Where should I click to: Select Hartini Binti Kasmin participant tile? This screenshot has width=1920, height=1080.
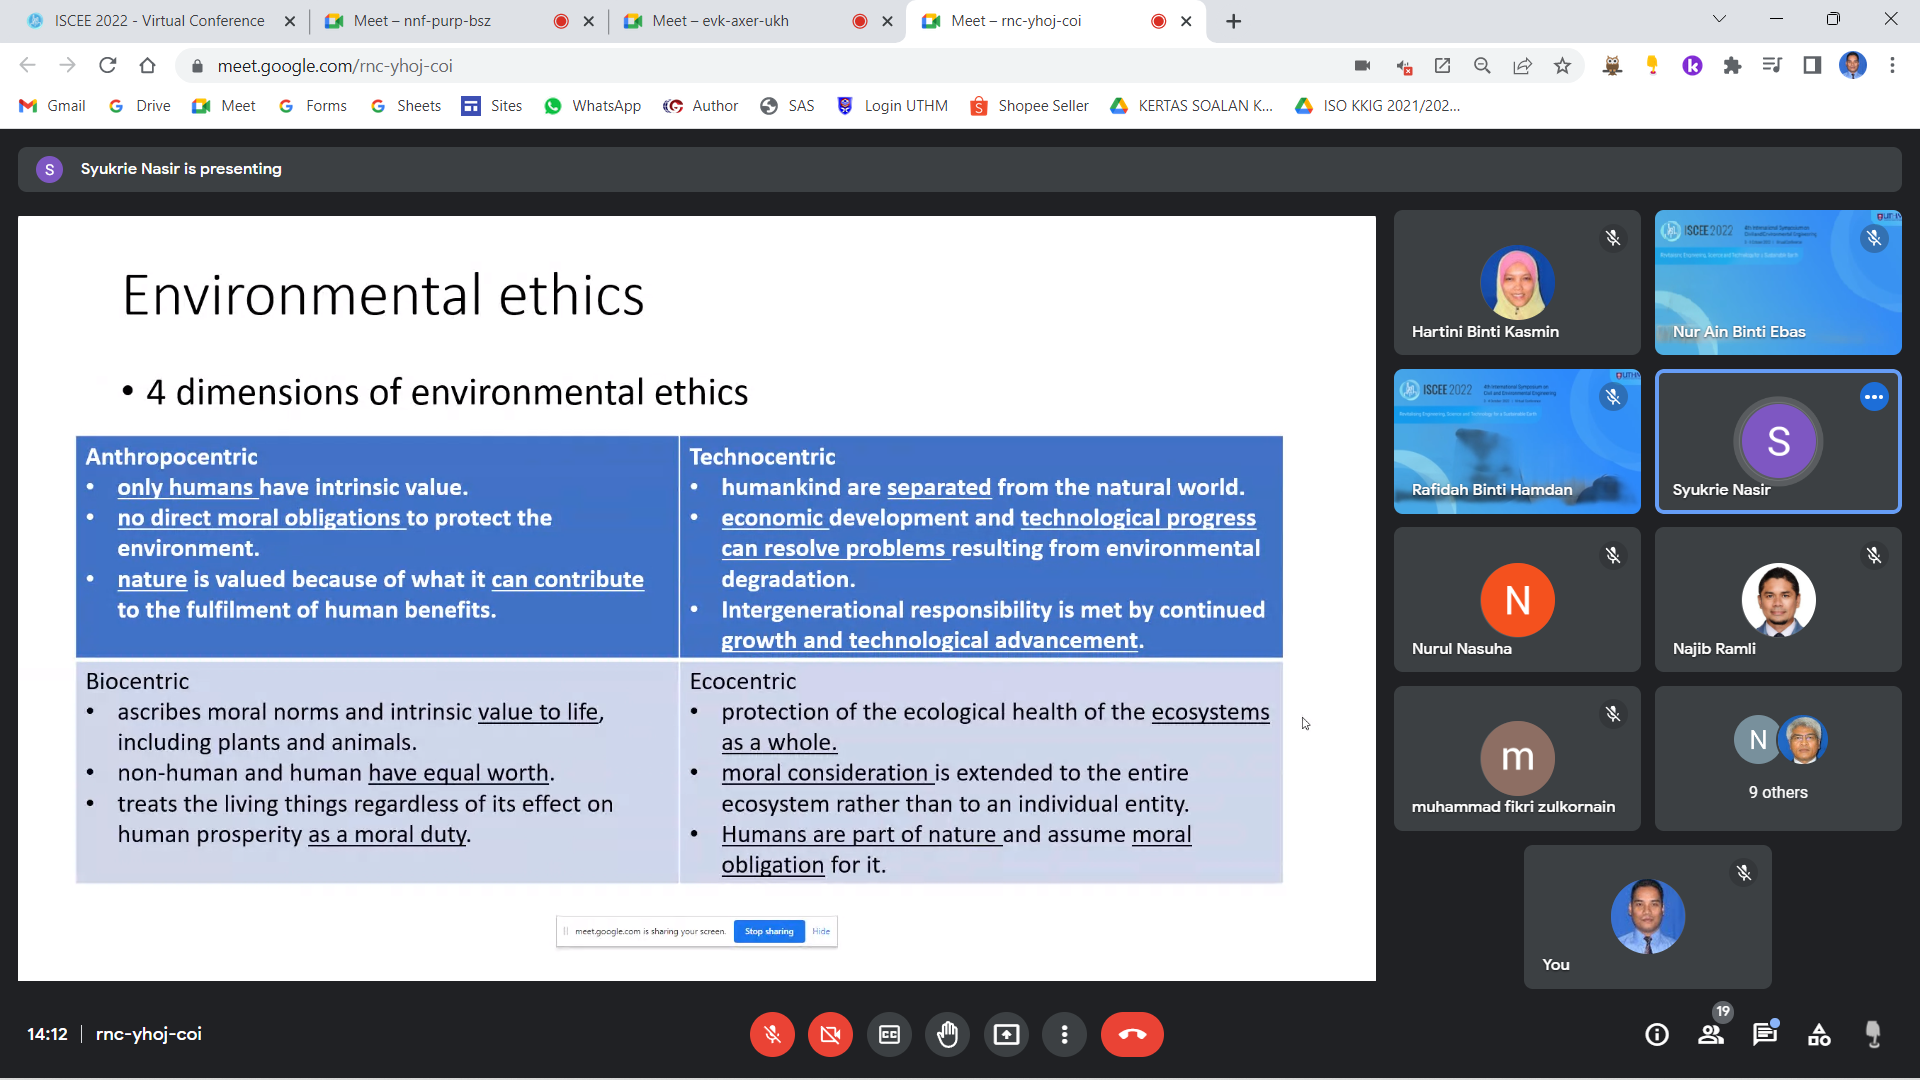1517,282
